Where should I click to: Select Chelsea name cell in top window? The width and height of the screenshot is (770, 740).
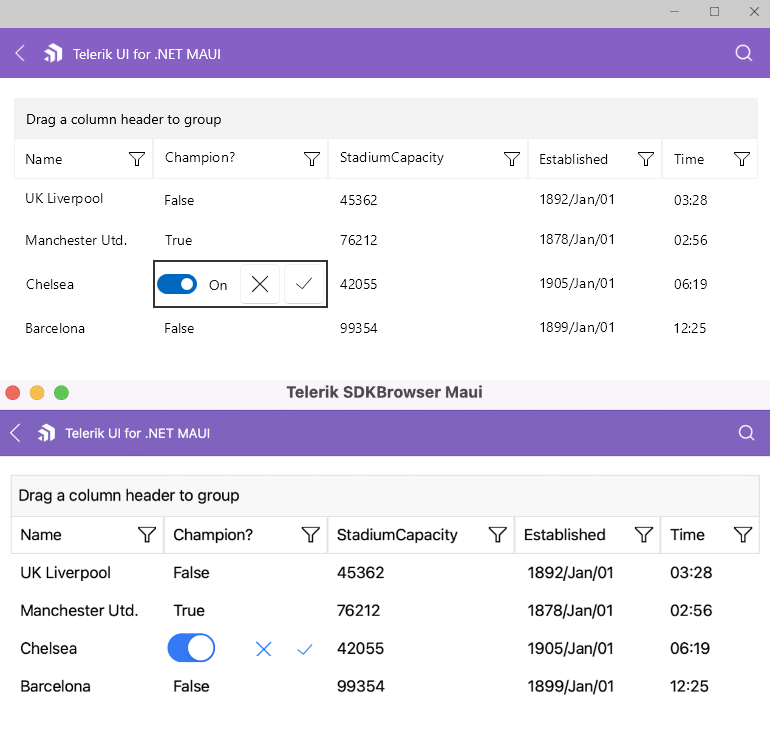[x=50, y=284]
